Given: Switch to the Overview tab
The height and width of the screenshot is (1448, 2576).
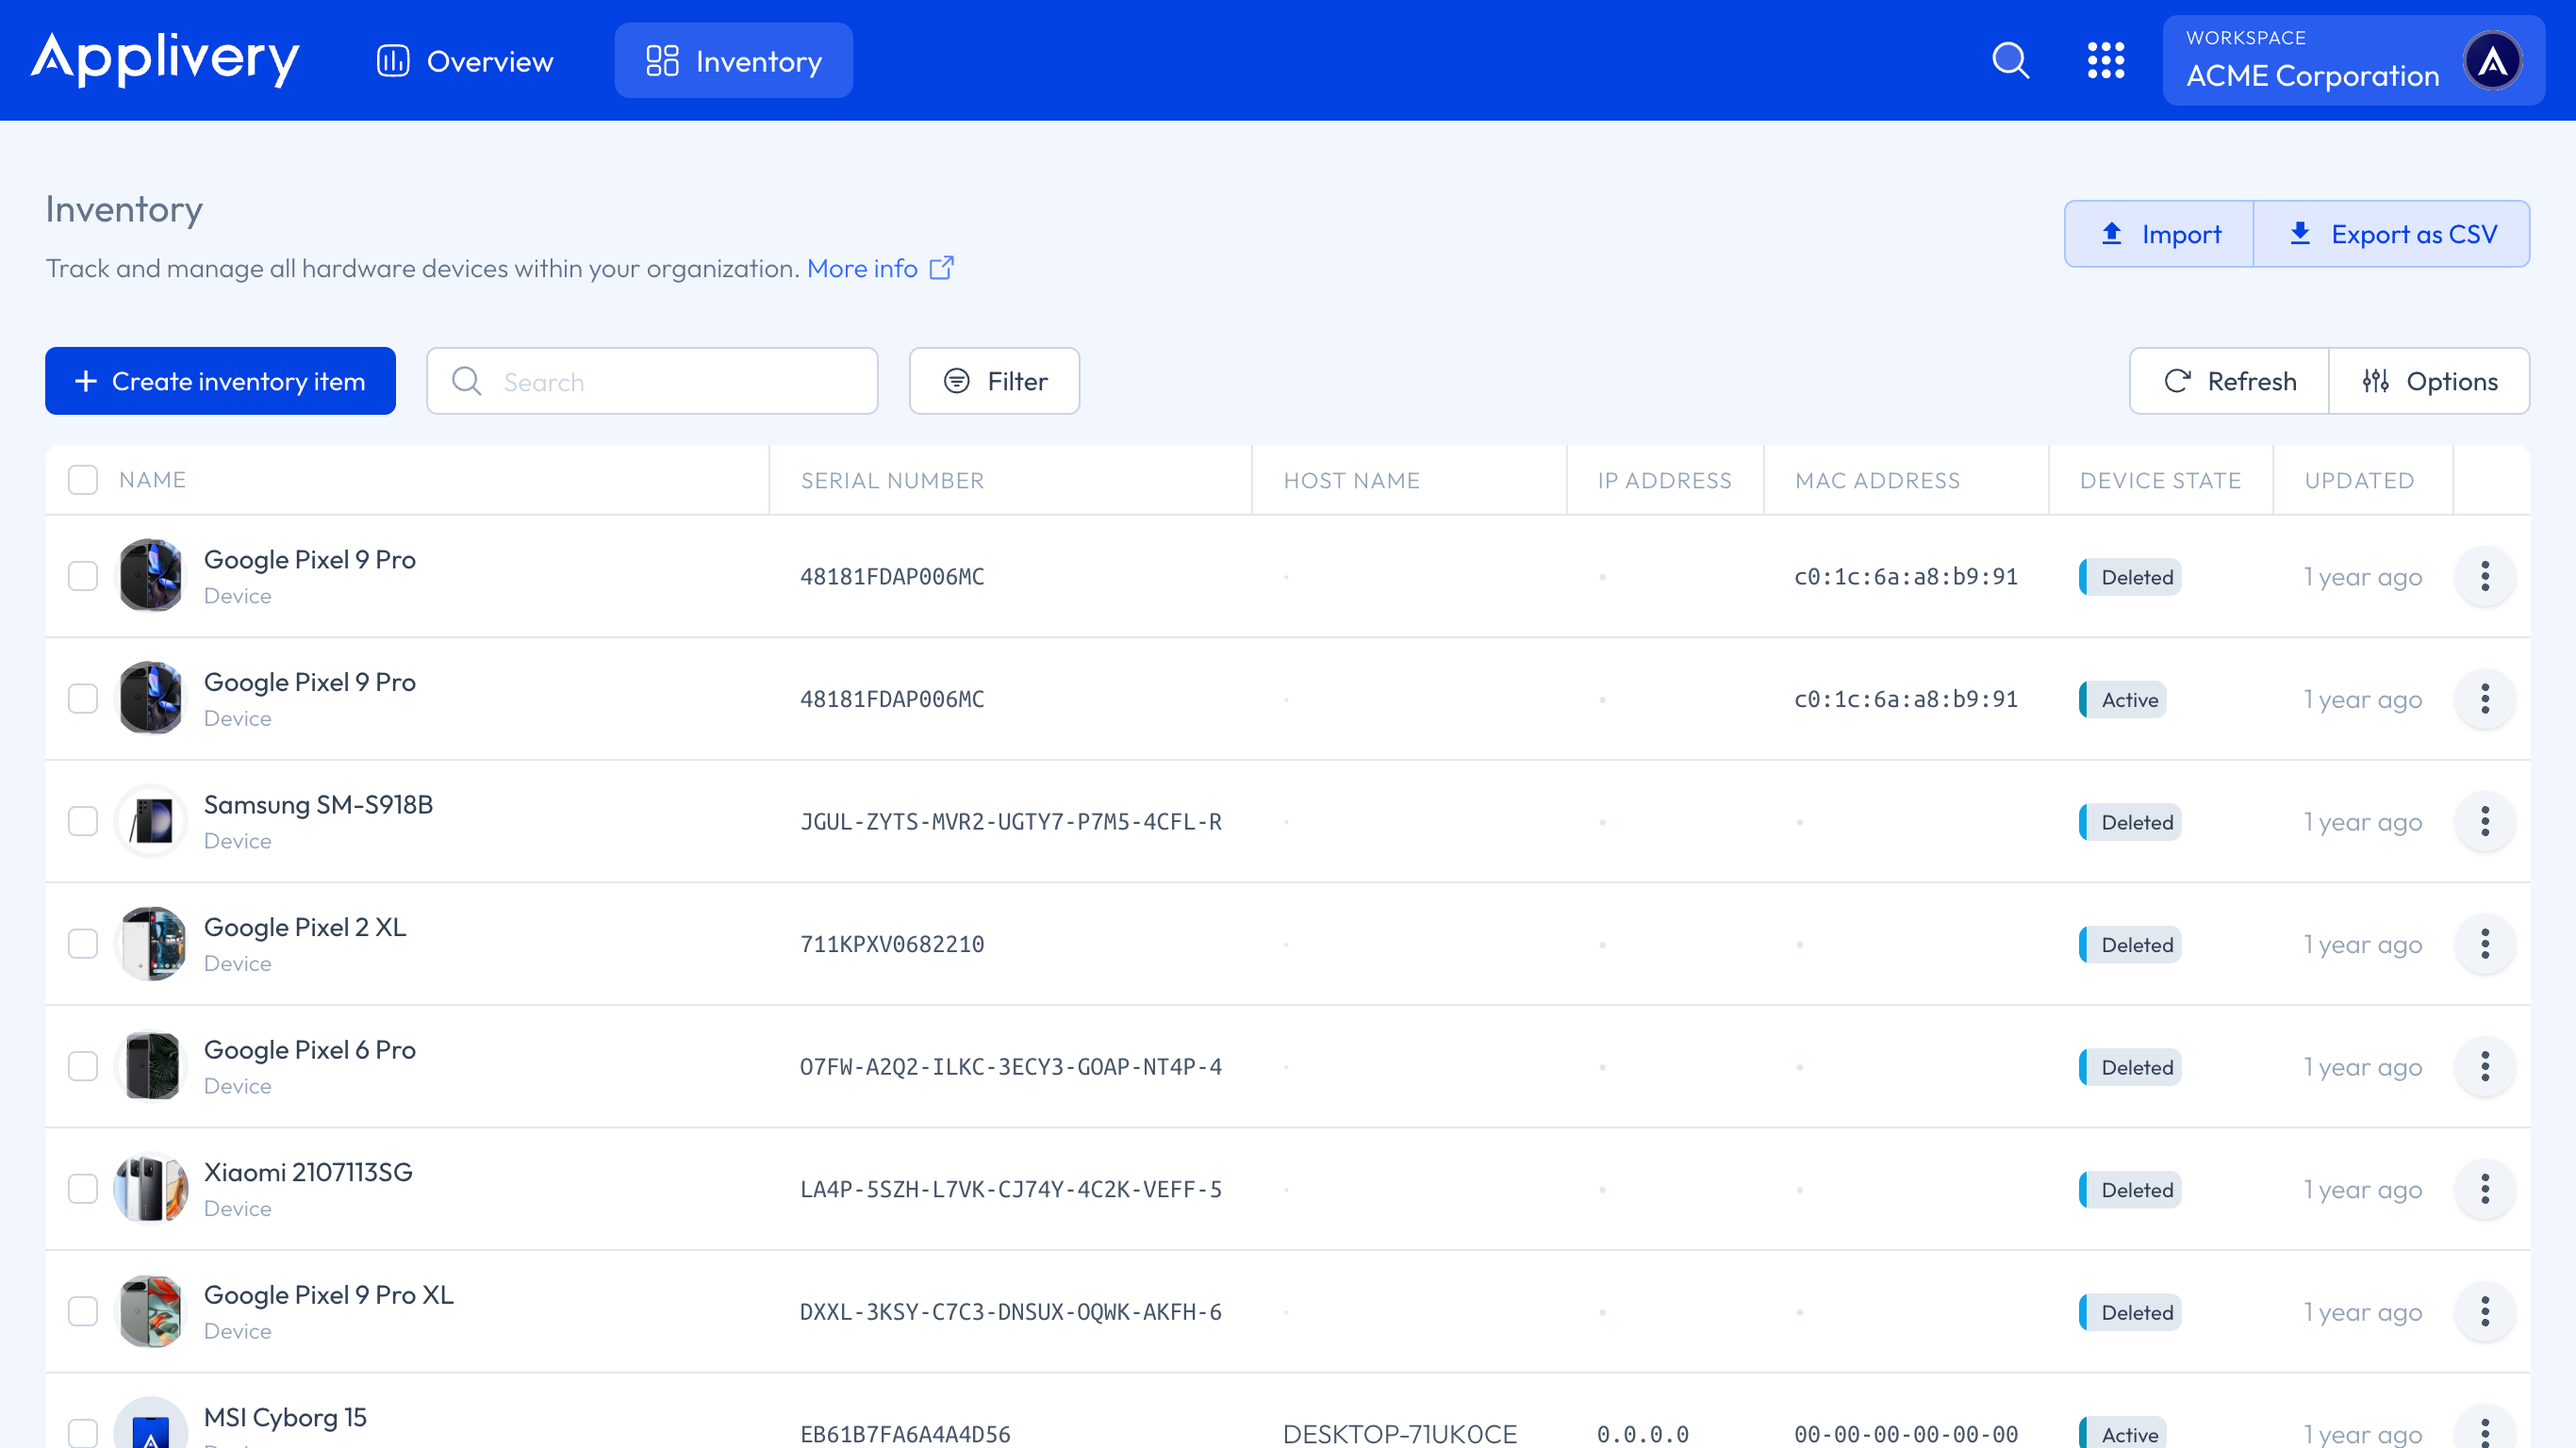Looking at the screenshot, I should 465,61.
